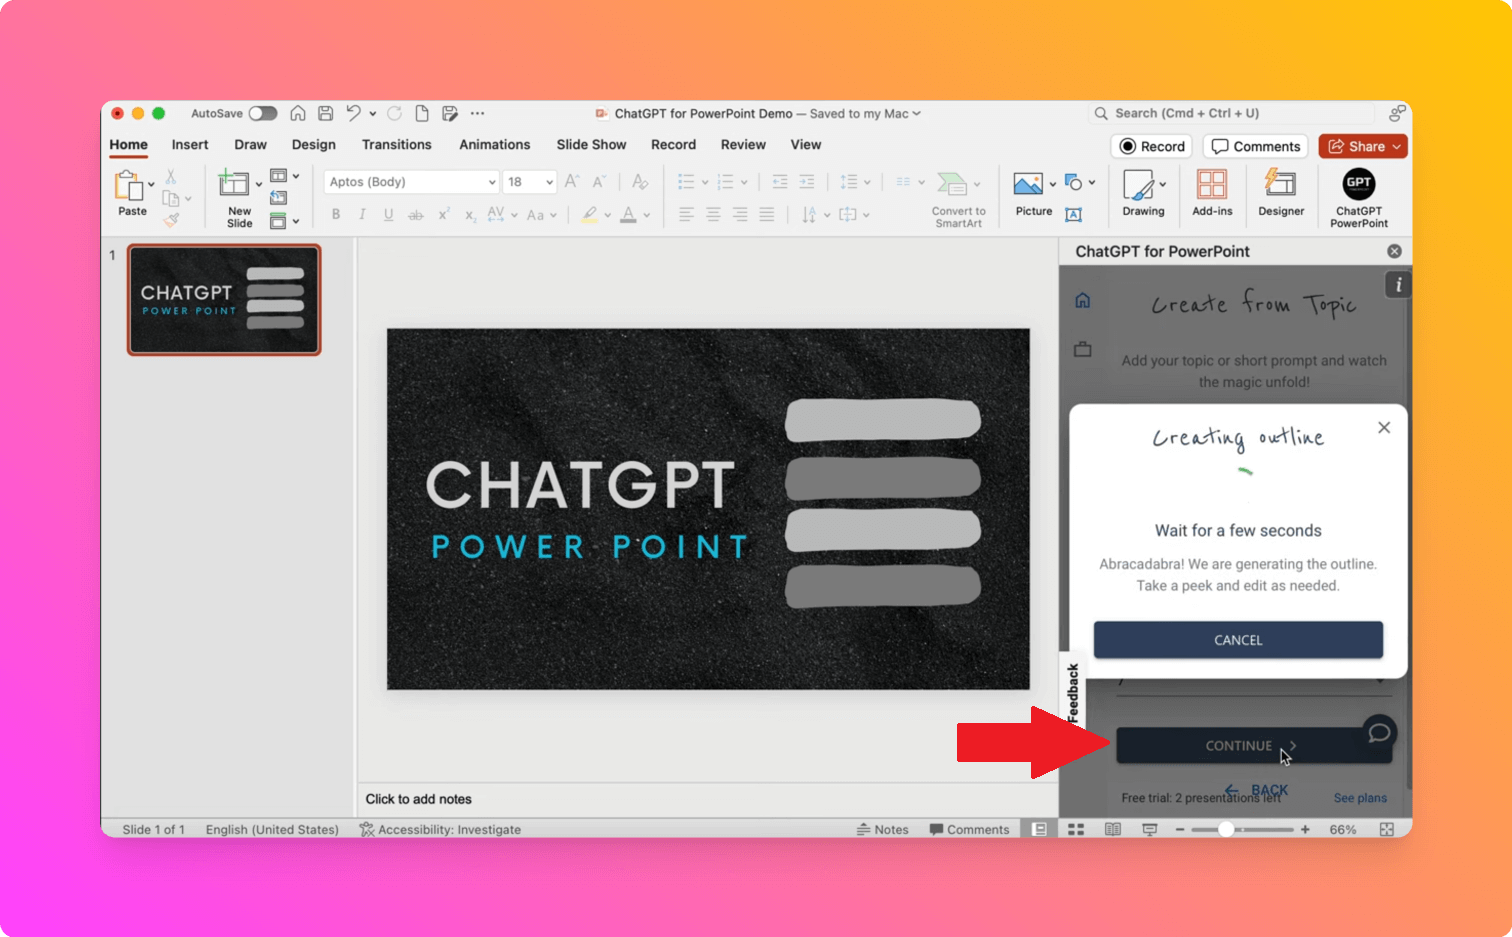Open See plans link

[1359, 798]
